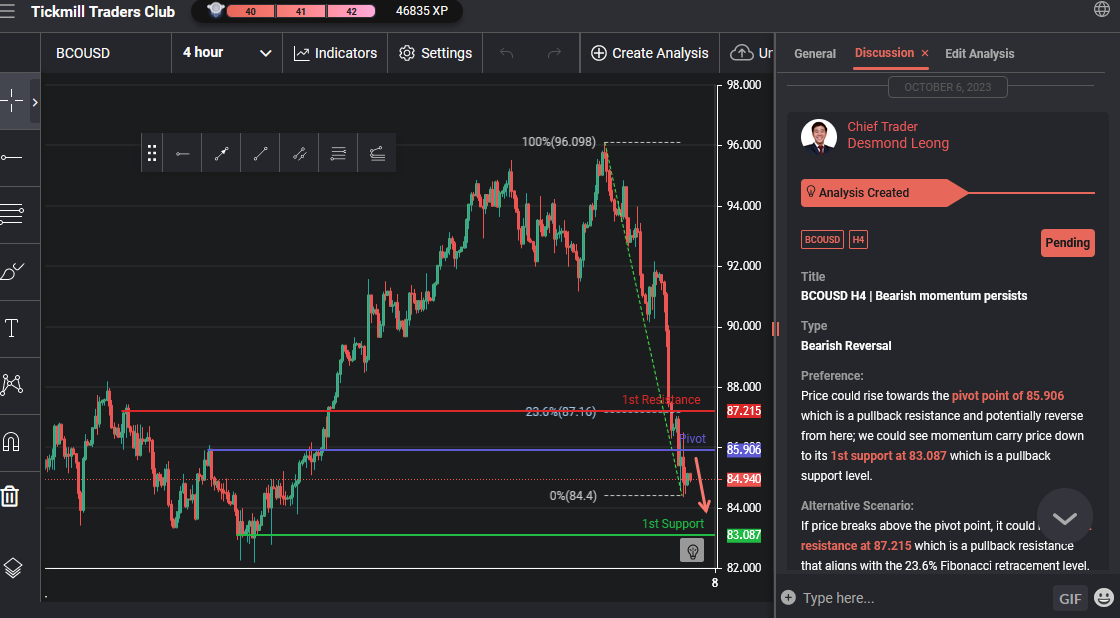Screen dimensions: 1120x618
Task: Choose the trend line in floating toolbar
Action: coord(260,153)
